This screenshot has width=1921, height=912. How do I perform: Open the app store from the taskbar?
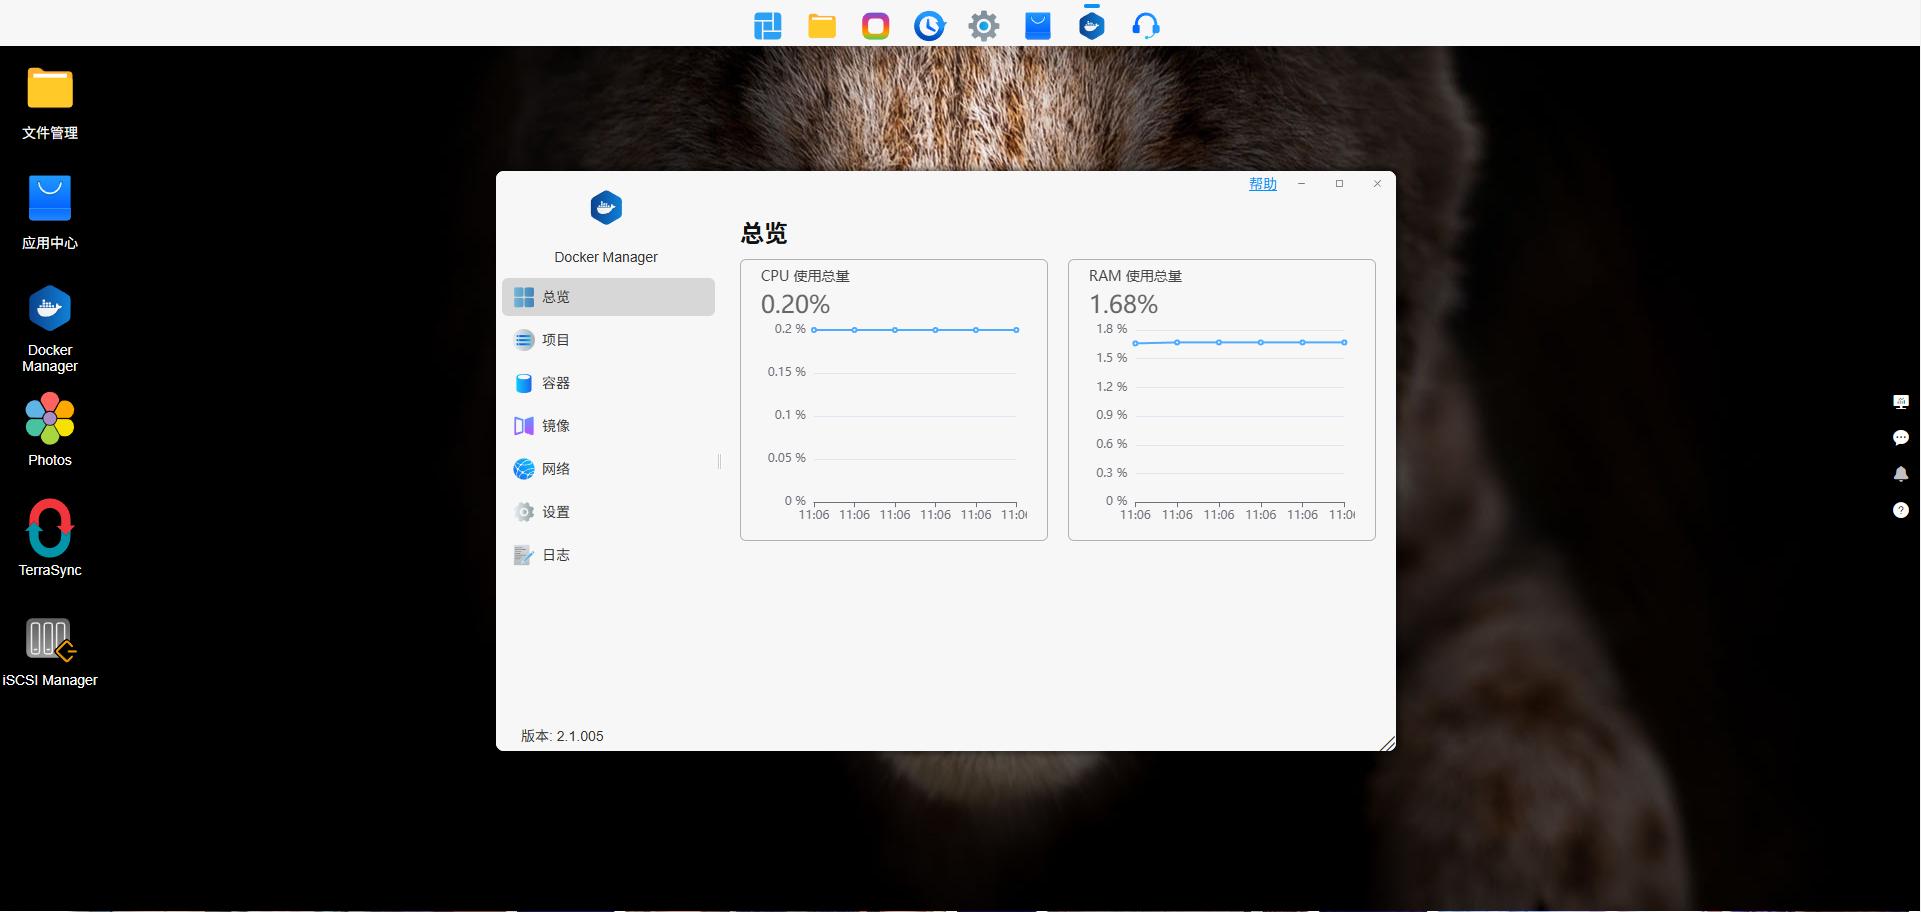(x=1037, y=24)
